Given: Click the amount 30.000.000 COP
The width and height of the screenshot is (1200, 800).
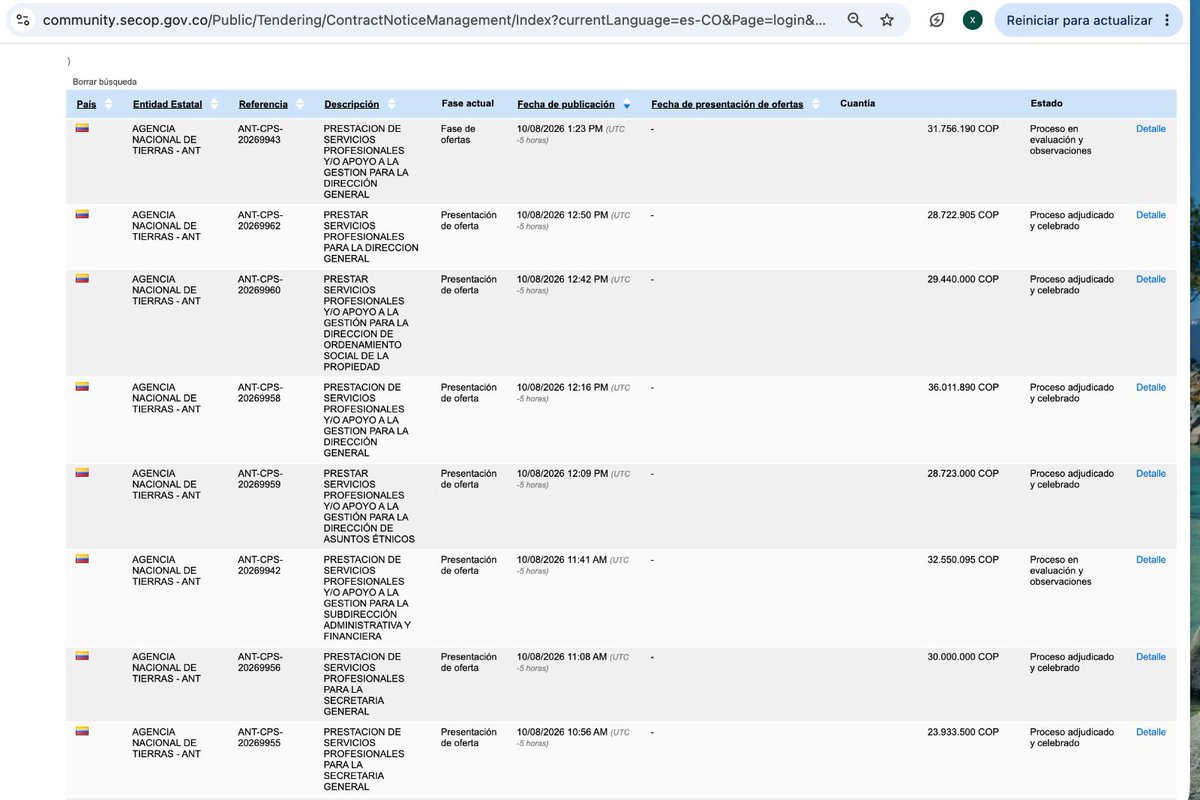Looking at the screenshot, I should point(963,656).
